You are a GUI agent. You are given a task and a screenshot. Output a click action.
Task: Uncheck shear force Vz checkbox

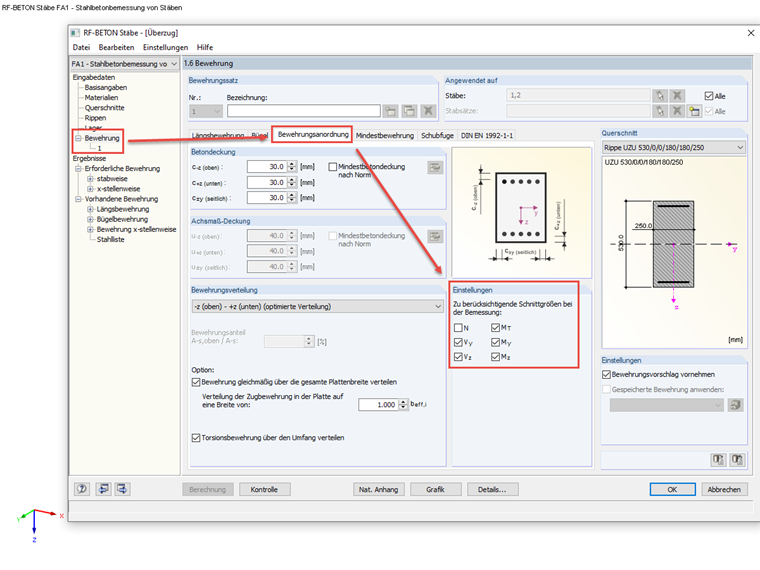(459, 357)
